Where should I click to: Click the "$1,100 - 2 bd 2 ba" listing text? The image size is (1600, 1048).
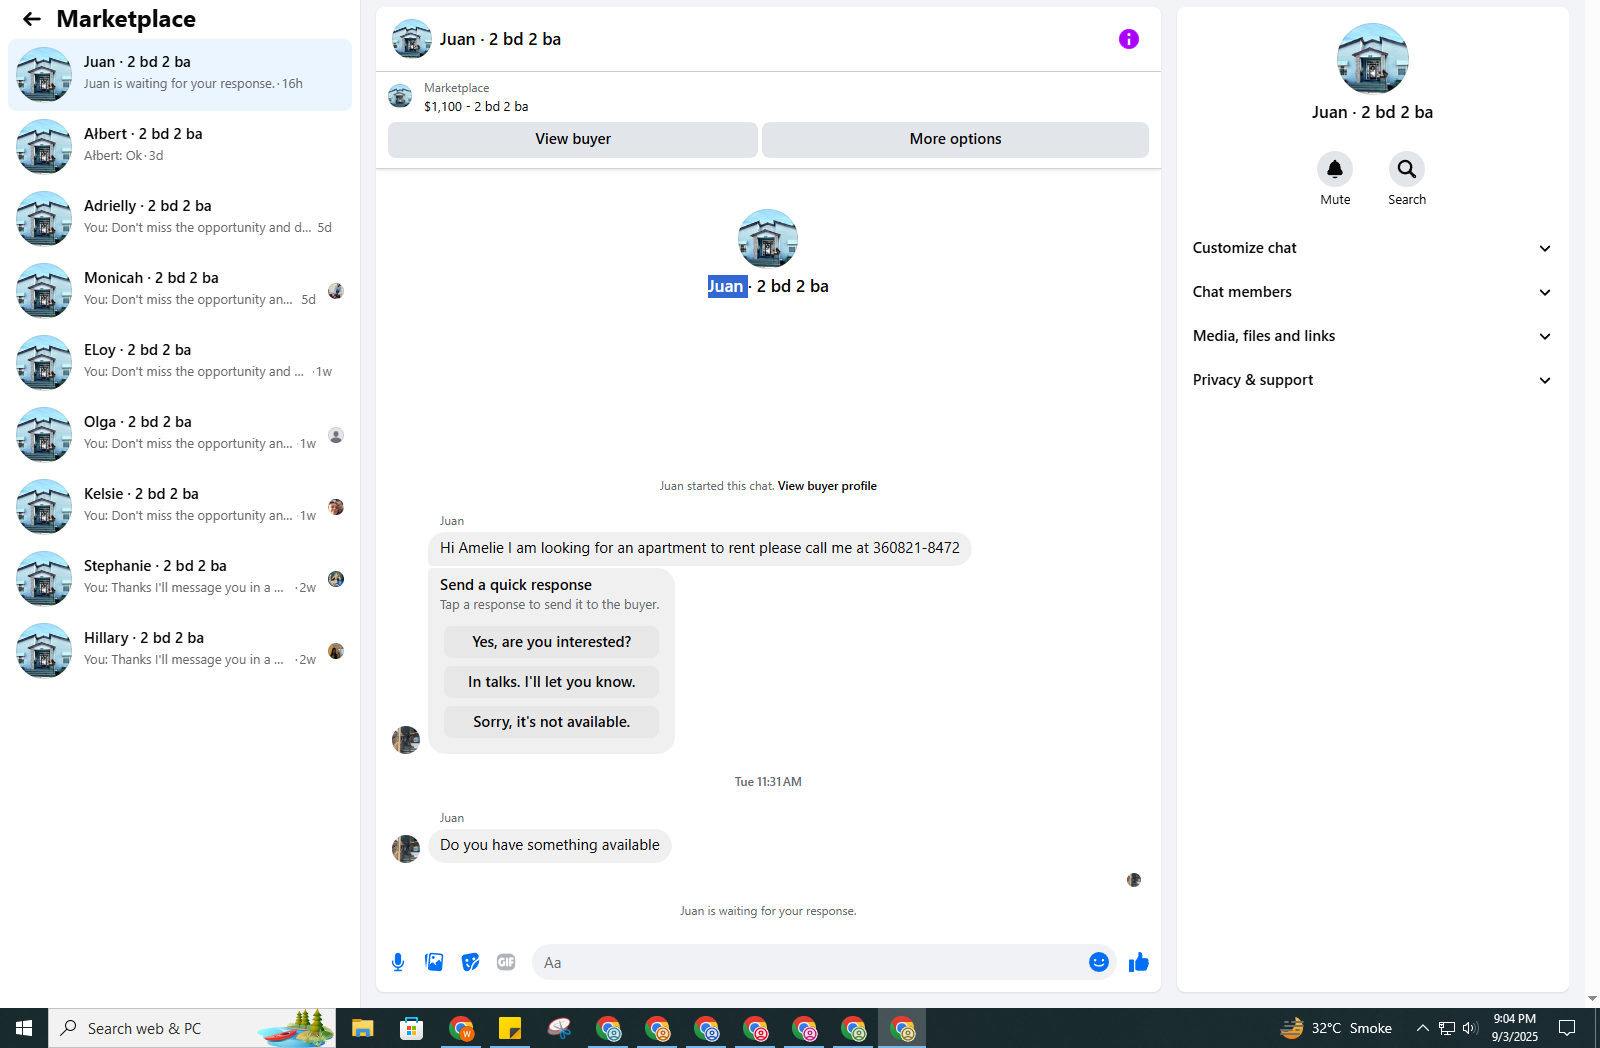[476, 106]
